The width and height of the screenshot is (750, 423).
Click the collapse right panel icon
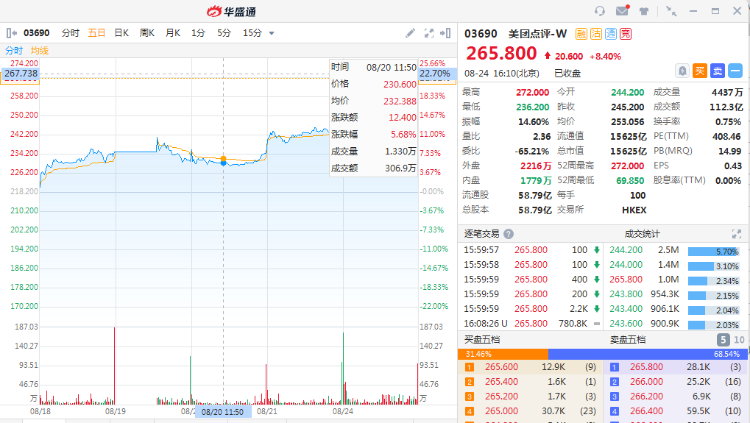(x=445, y=33)
